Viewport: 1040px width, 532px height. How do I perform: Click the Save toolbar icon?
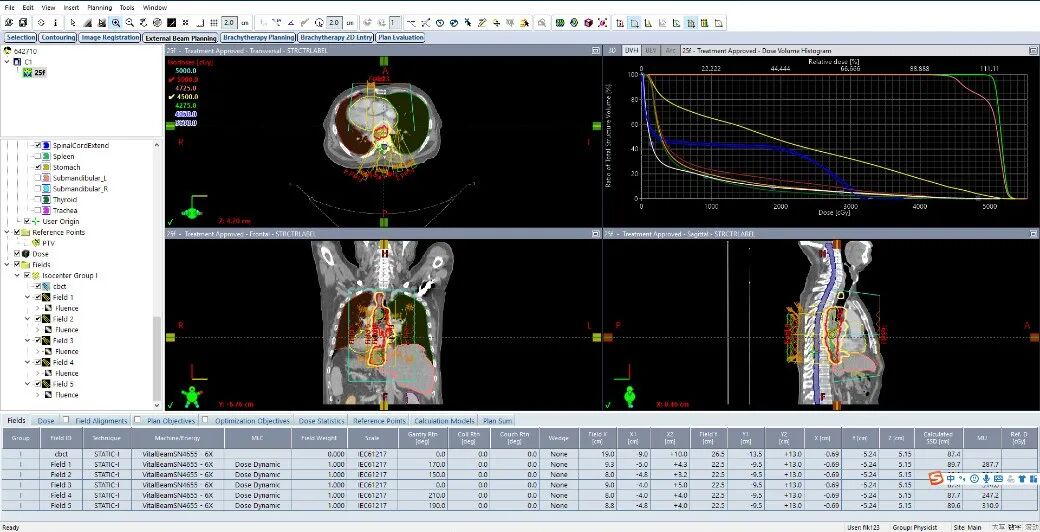23,23
